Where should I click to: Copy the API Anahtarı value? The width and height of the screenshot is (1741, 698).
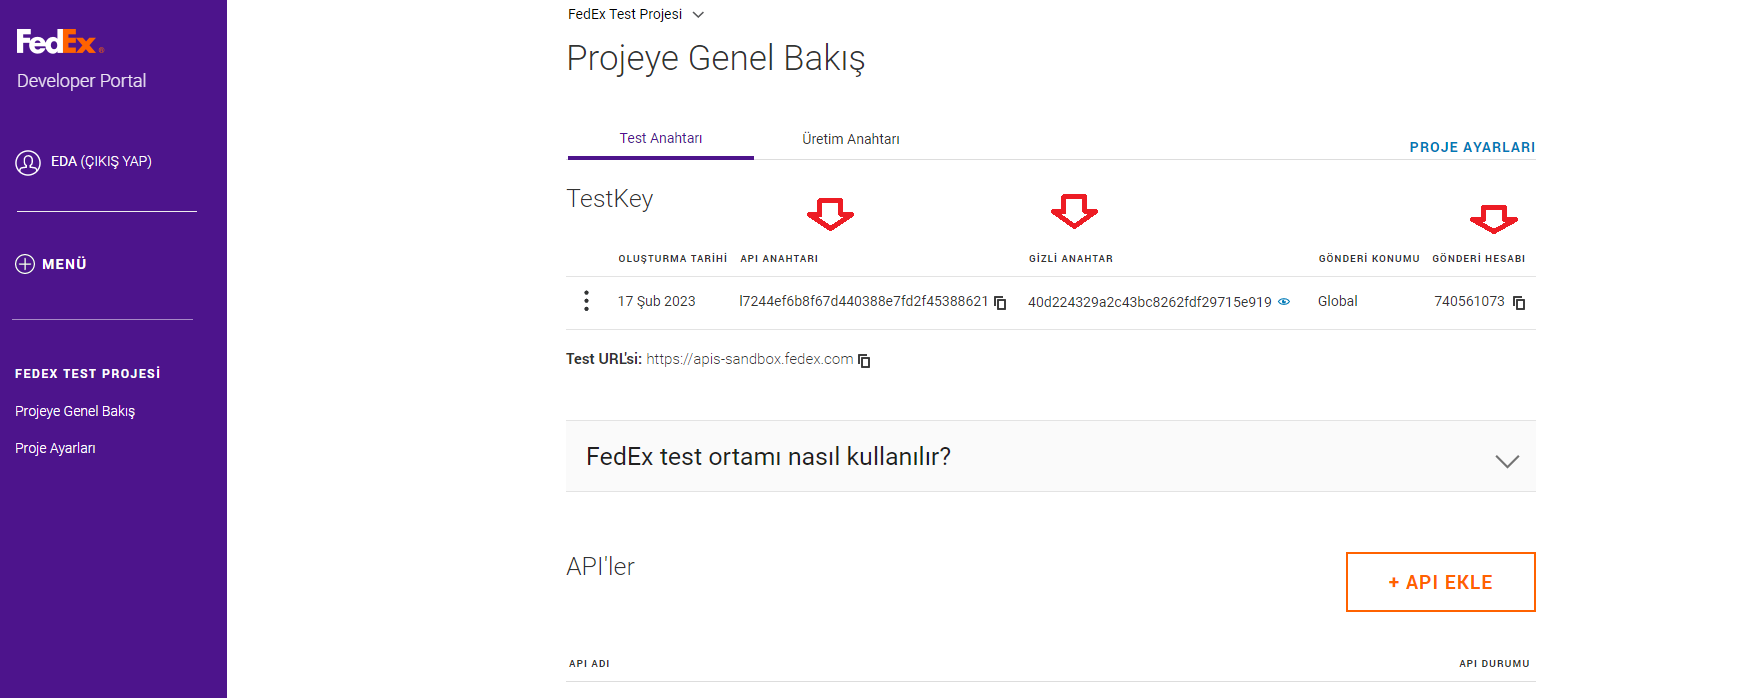point(1000,302)
